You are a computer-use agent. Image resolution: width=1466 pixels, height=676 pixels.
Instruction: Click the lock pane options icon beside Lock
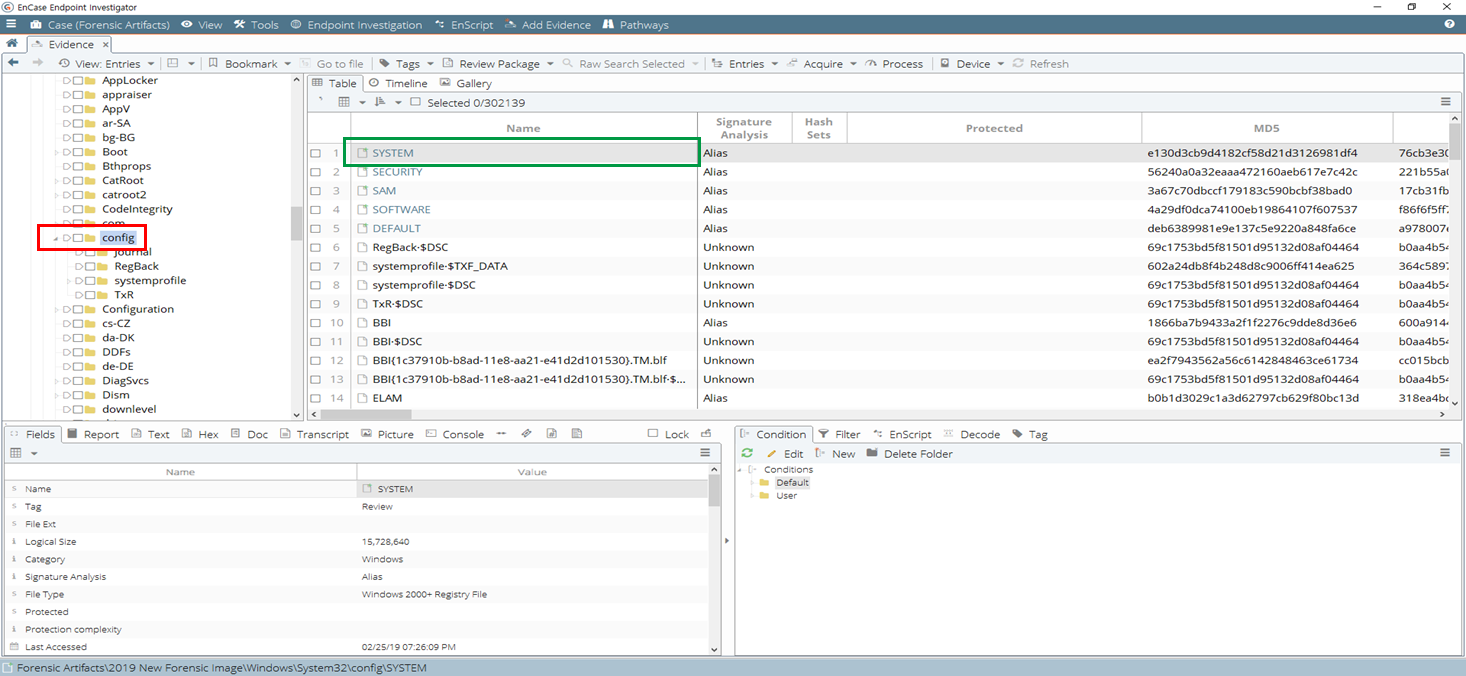tap(706, 434)
